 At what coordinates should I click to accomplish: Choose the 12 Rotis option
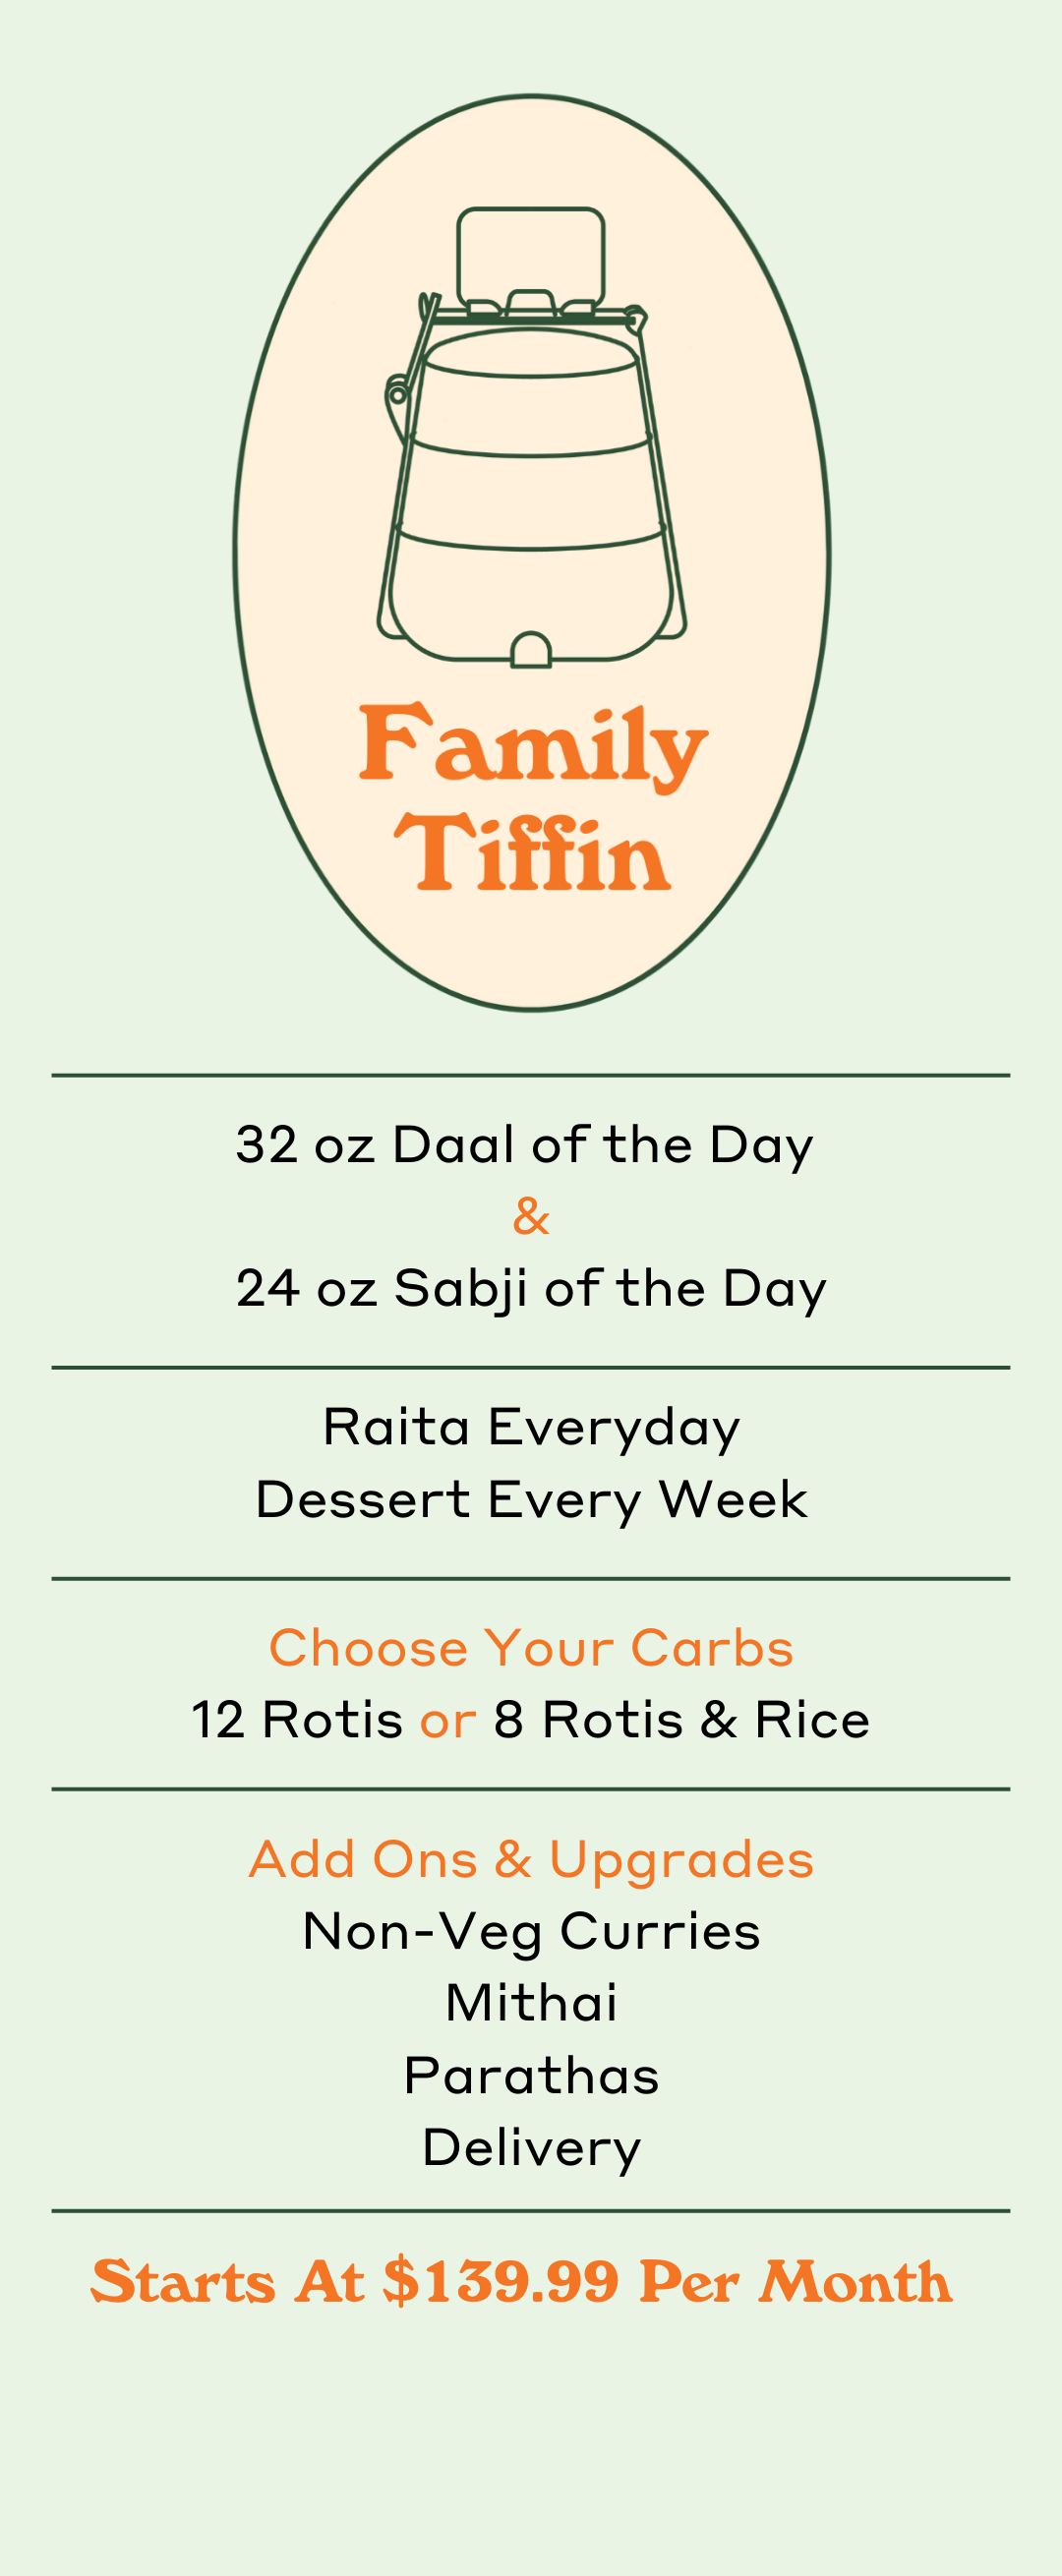click(297, 1720)
